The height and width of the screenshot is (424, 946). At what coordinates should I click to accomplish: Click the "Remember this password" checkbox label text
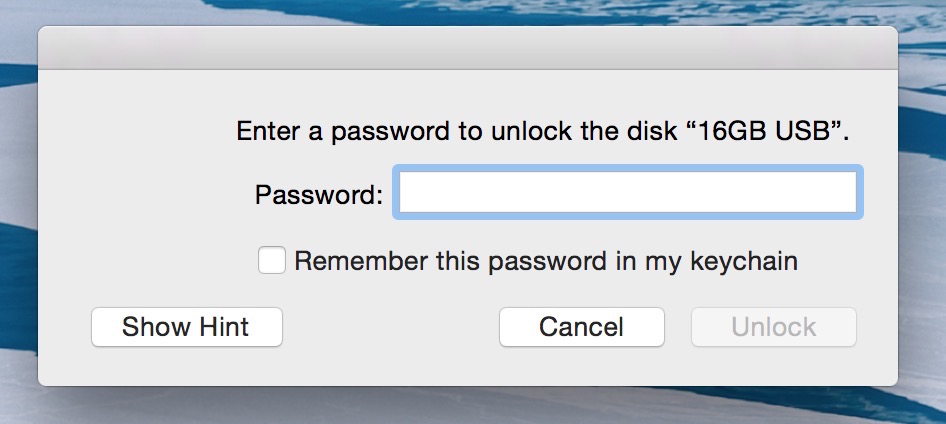[x=545, y=261]
